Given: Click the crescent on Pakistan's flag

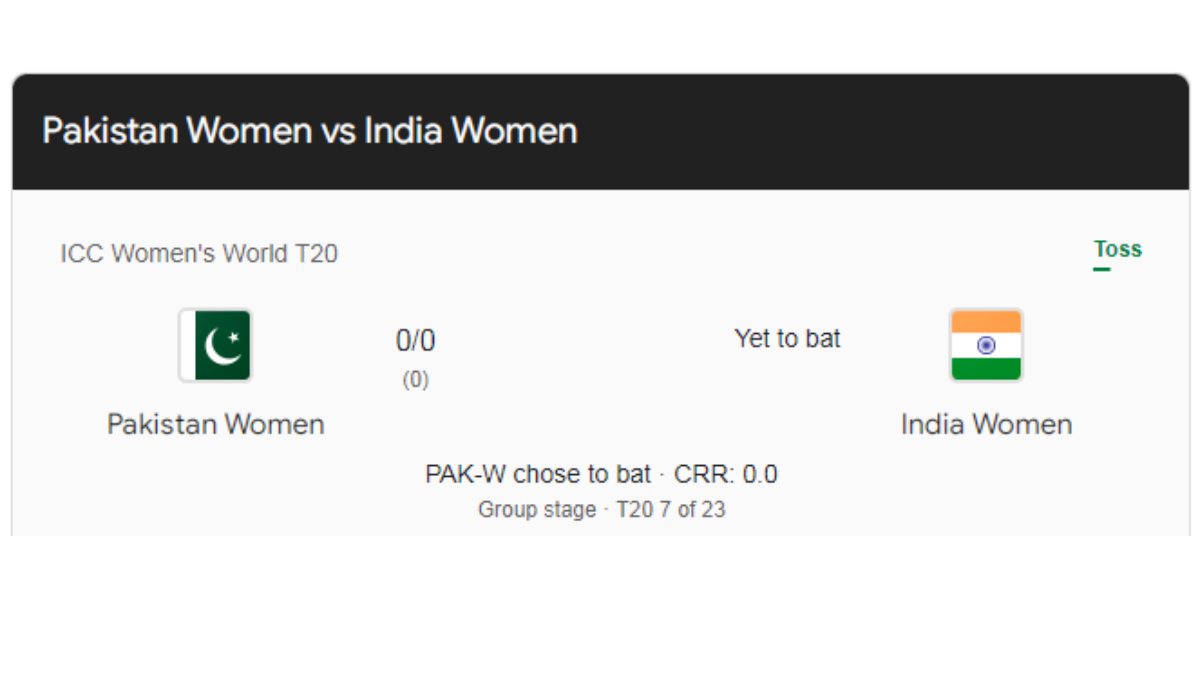Looking at the screenshot, I should (x=221, y=346).
